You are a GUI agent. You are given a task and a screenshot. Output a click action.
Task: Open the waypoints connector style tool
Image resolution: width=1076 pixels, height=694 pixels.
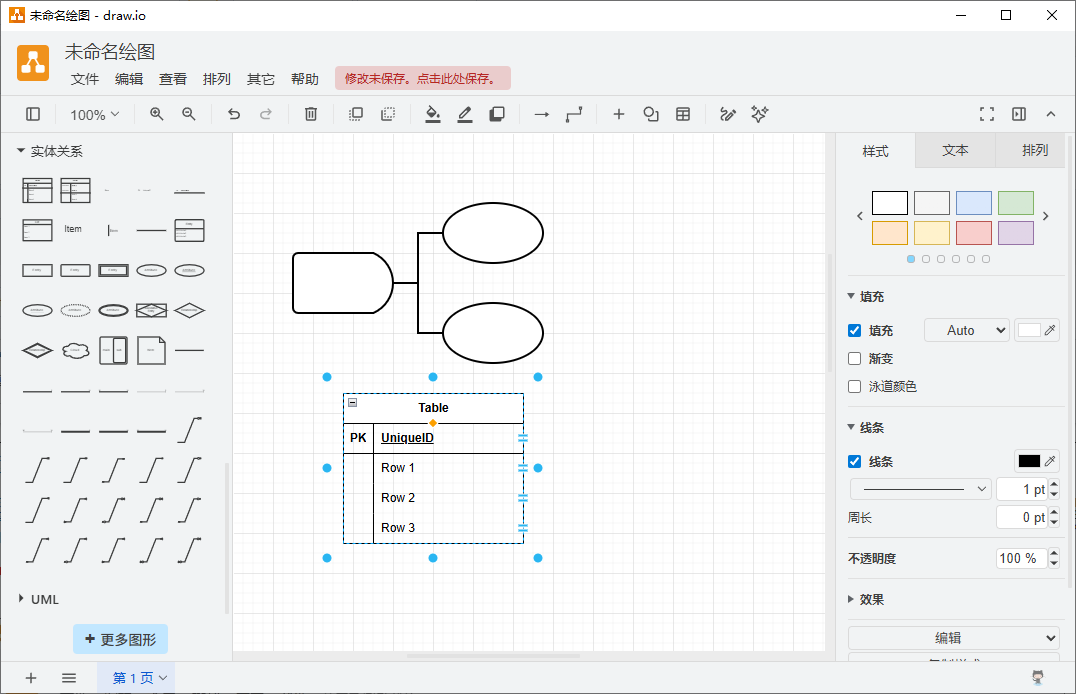pyautogui.click(x=574, y=114)
